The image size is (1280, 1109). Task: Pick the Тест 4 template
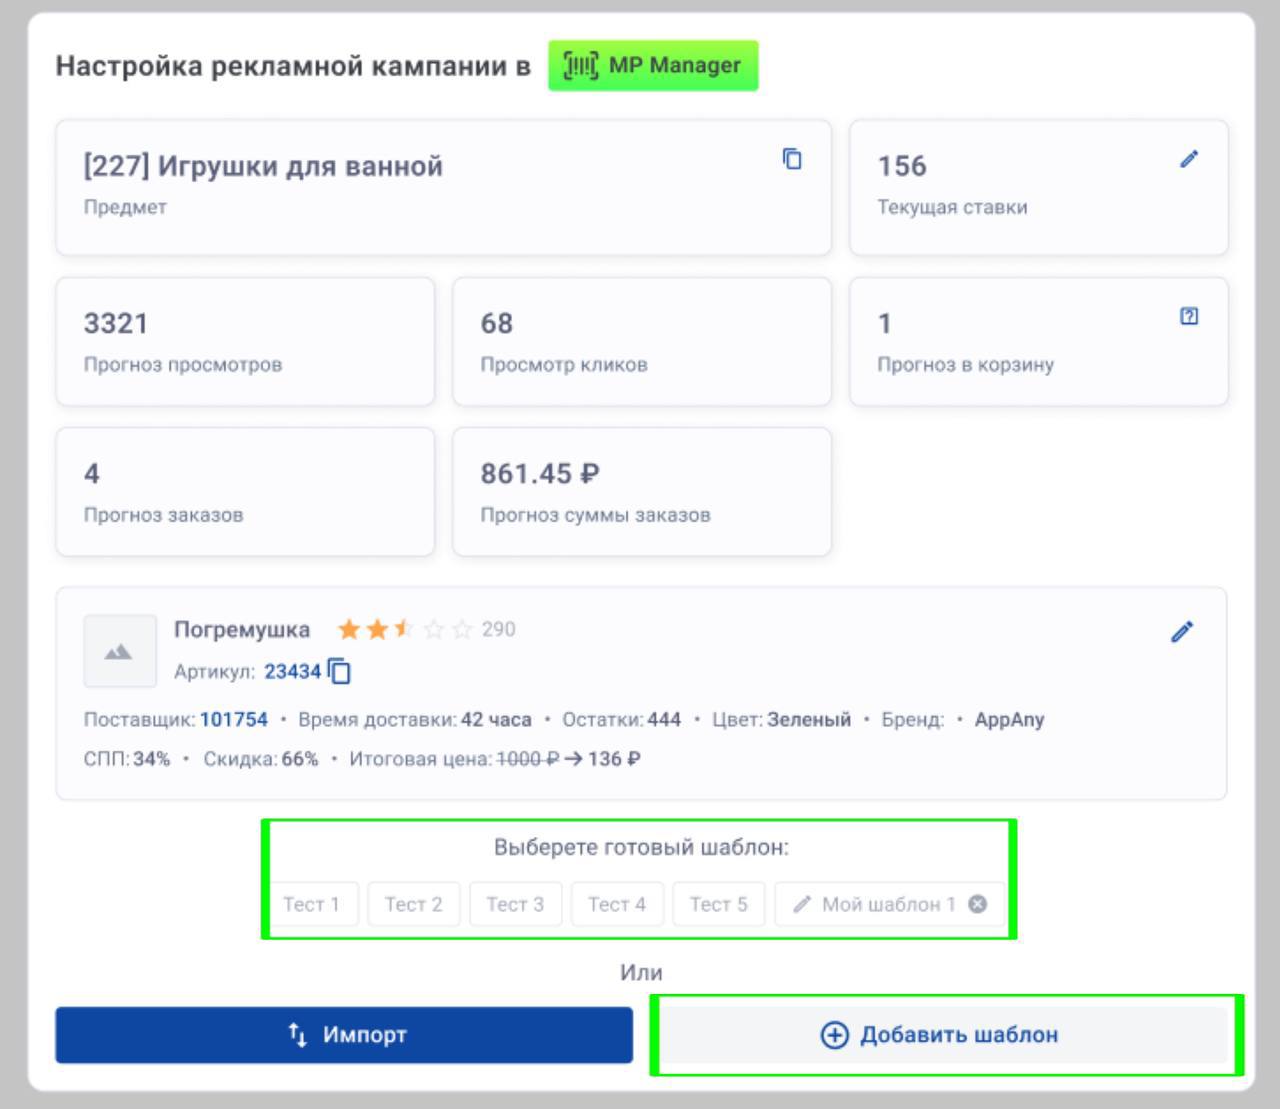click(616, 904)
